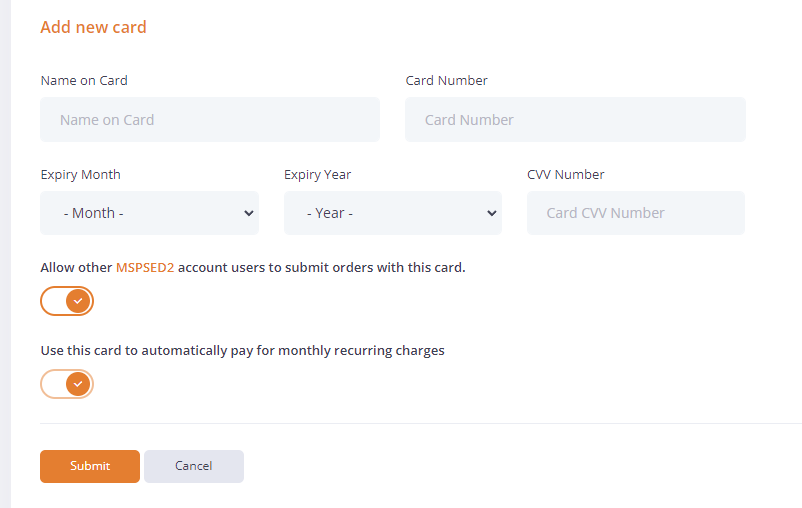Cancel adding the new card

(x=193, y=466)
